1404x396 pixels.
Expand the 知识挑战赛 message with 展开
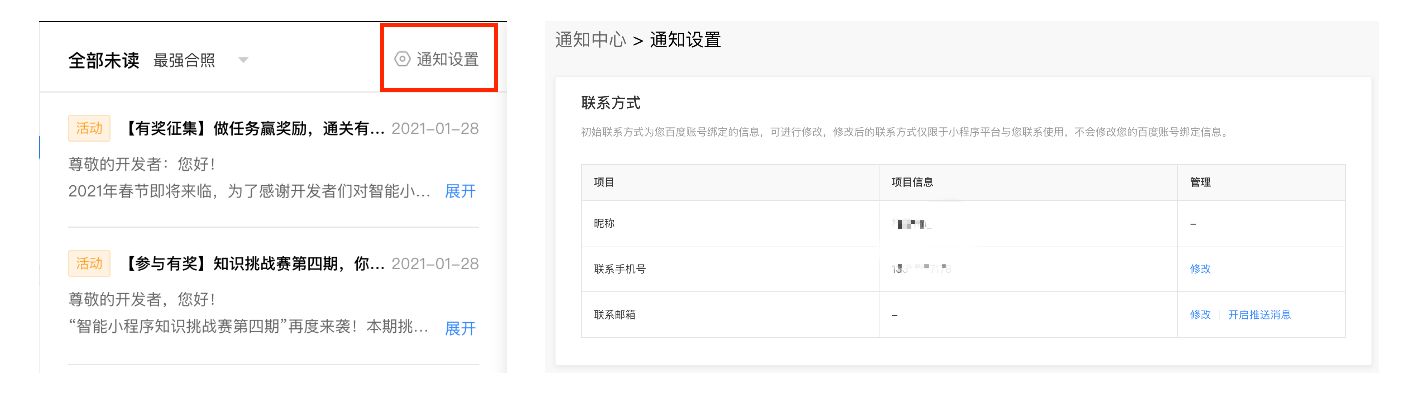pyautogui.click(x=460, y=328)
